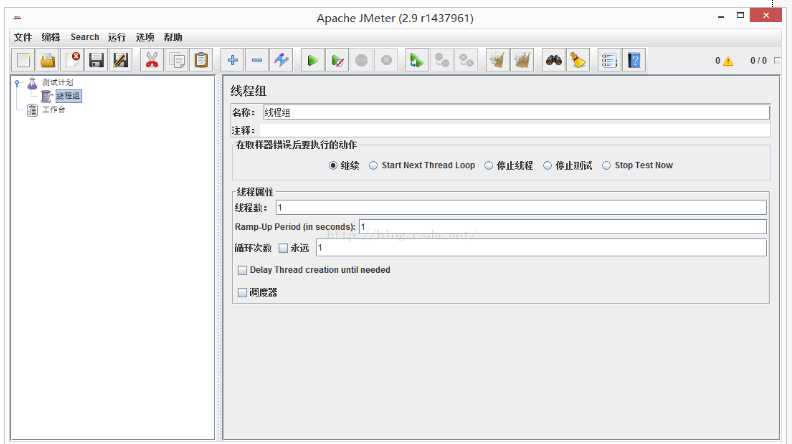Screen dimensions: 792x444
Task: Click the 0 / 0 thread counter
Action: tap(758, 61)
